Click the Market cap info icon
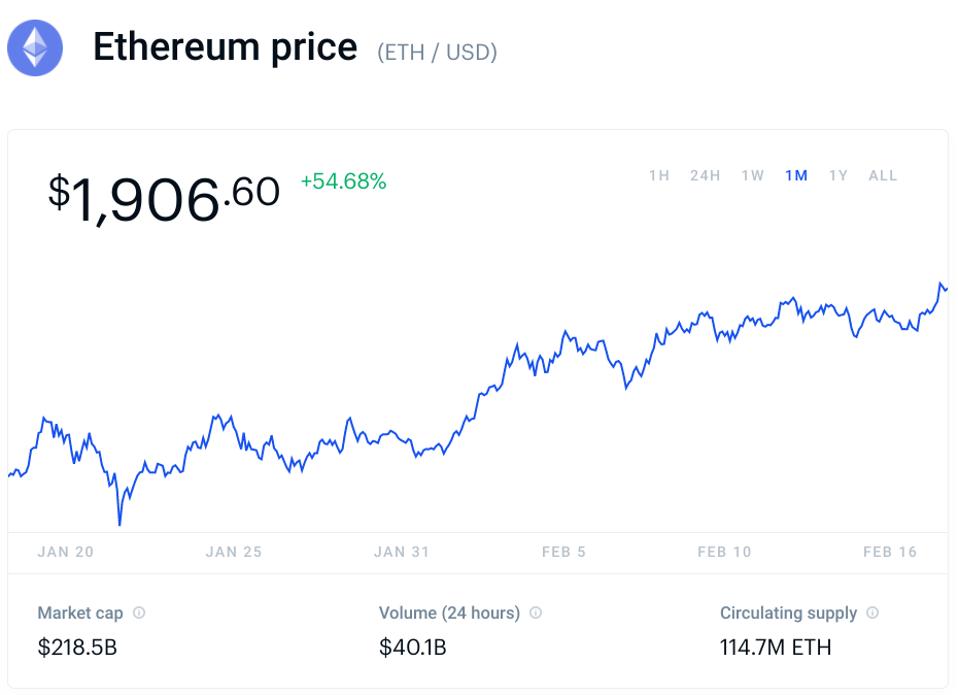958x695 pixels. [139, 613]
